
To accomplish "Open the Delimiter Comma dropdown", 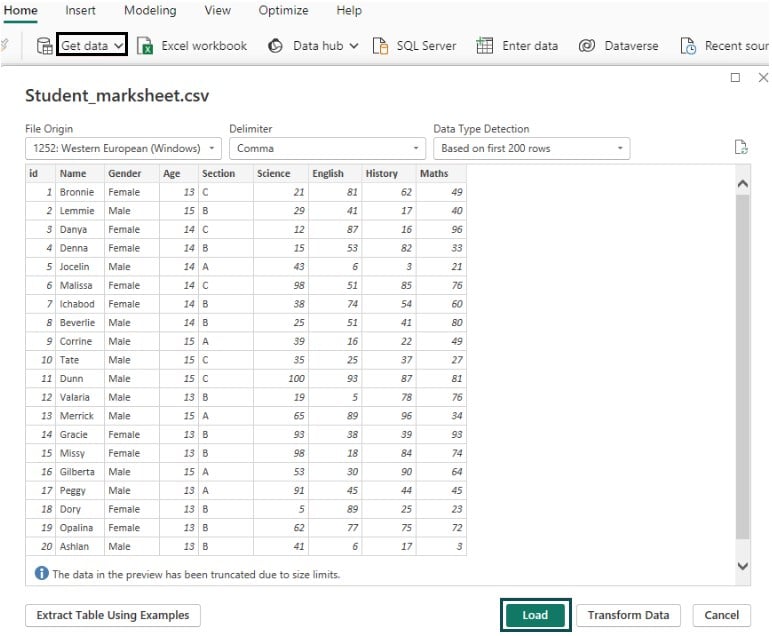I will click(x=327, y=148).
